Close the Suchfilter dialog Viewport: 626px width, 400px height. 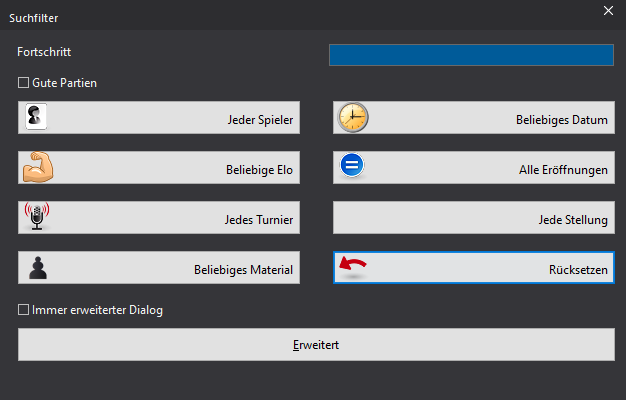tap(607, 11)
